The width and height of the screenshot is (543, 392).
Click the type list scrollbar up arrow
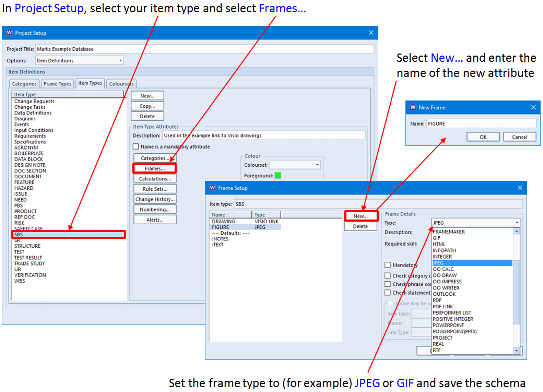(517, 231)
